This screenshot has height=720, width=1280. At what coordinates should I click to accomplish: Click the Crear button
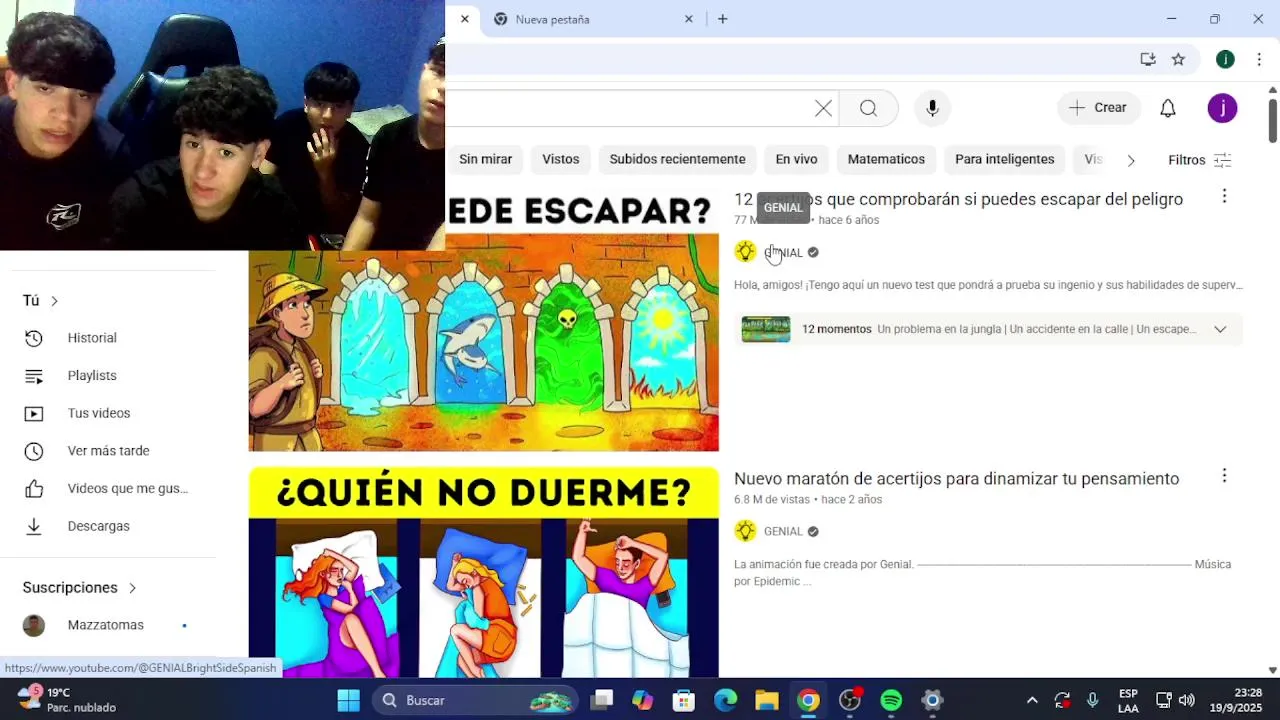(x=1098, y=108)
